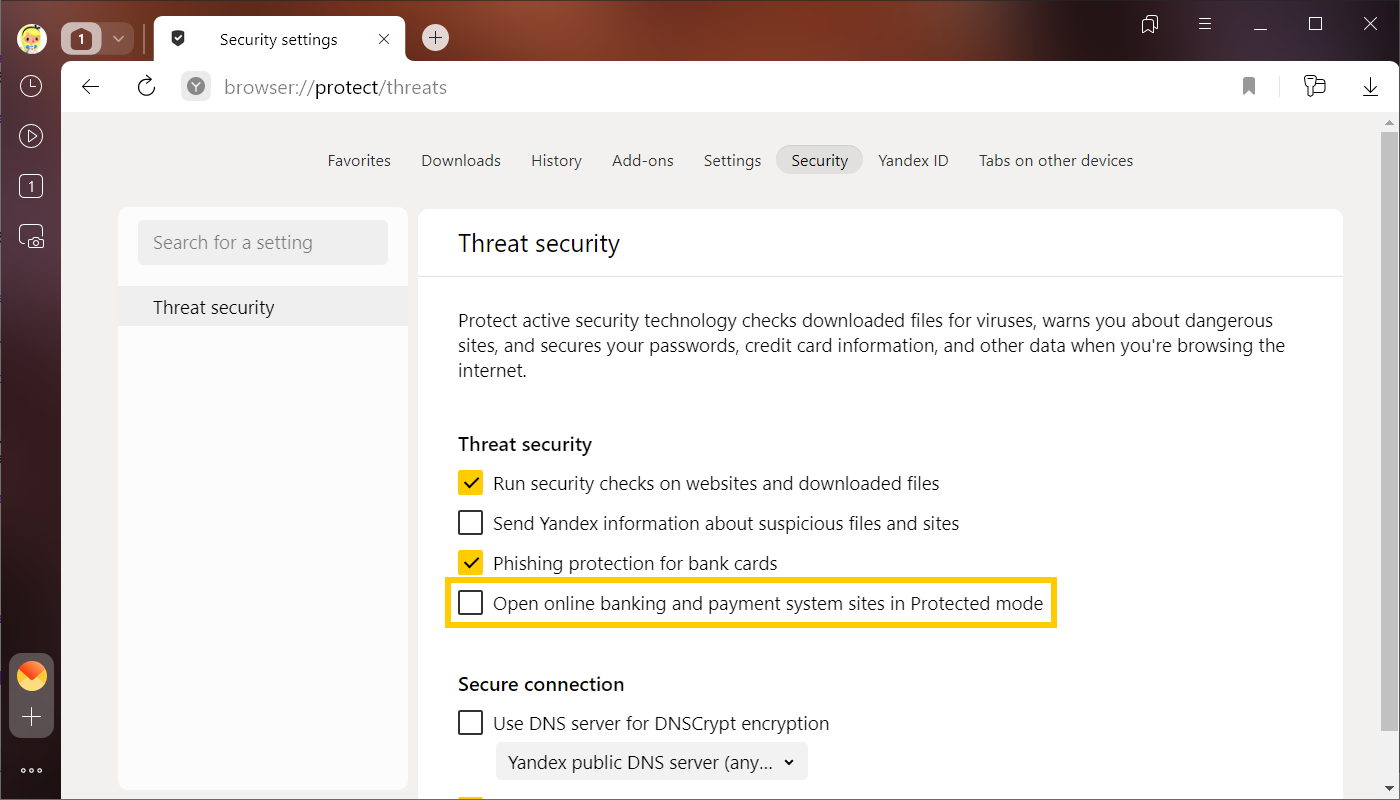Open the browser hamburger menu
This screenshot has height=800, width=1400.
click(1205, 24)
